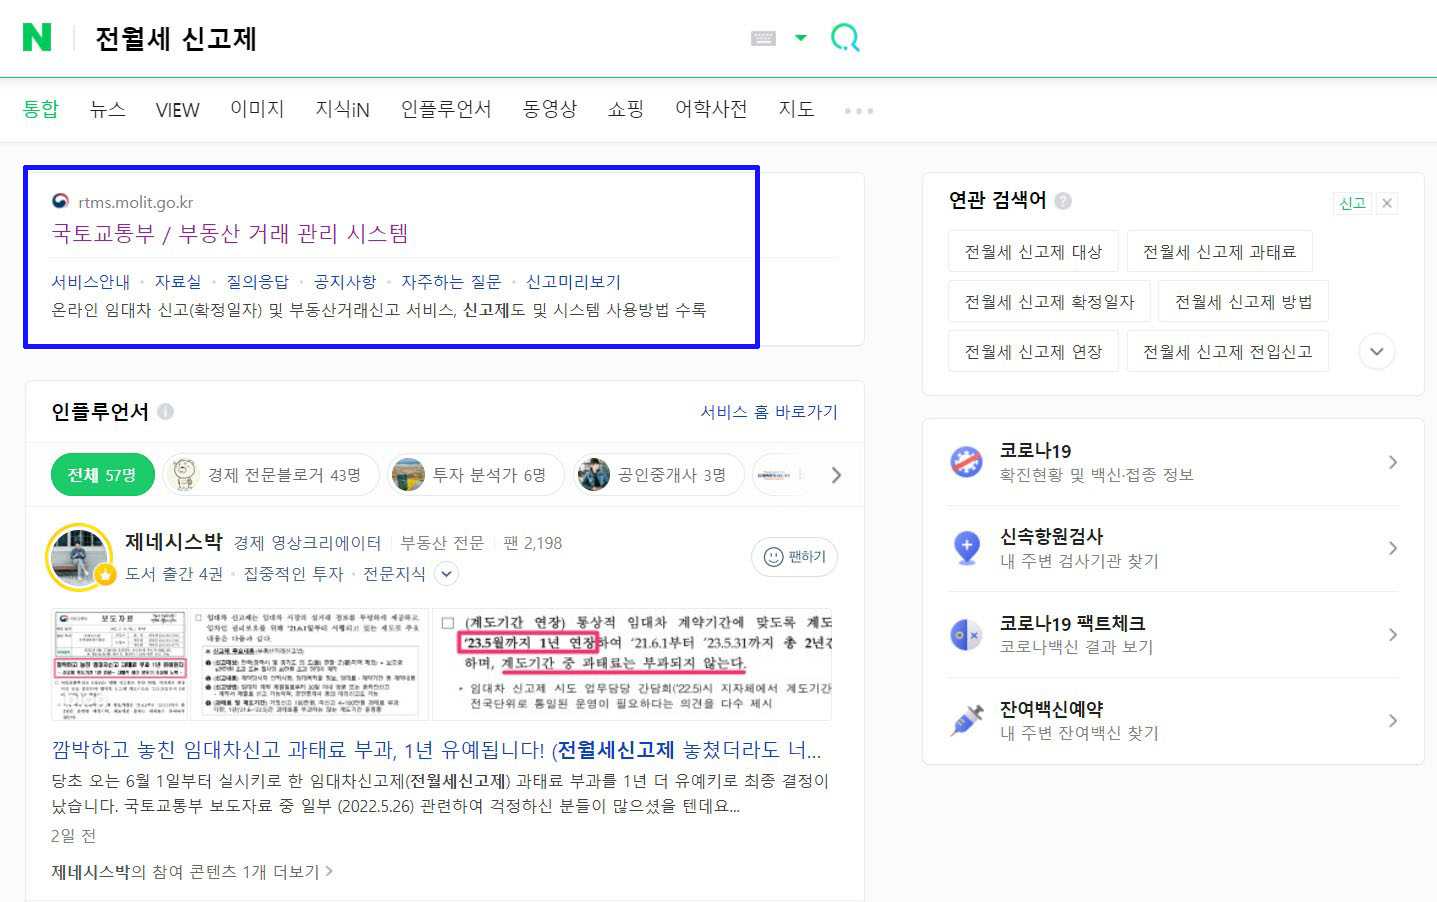Open post titled 깜박하고 놓친 임대차신고 과태료
The height and width of the screenshot is (902, 1437).
point(436,750)
